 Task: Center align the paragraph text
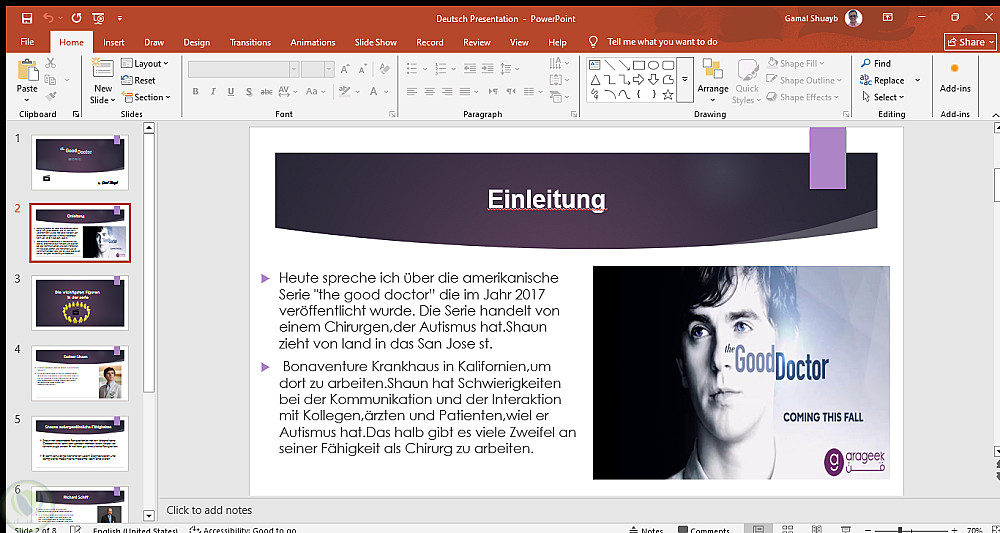[x=430, y=91]
